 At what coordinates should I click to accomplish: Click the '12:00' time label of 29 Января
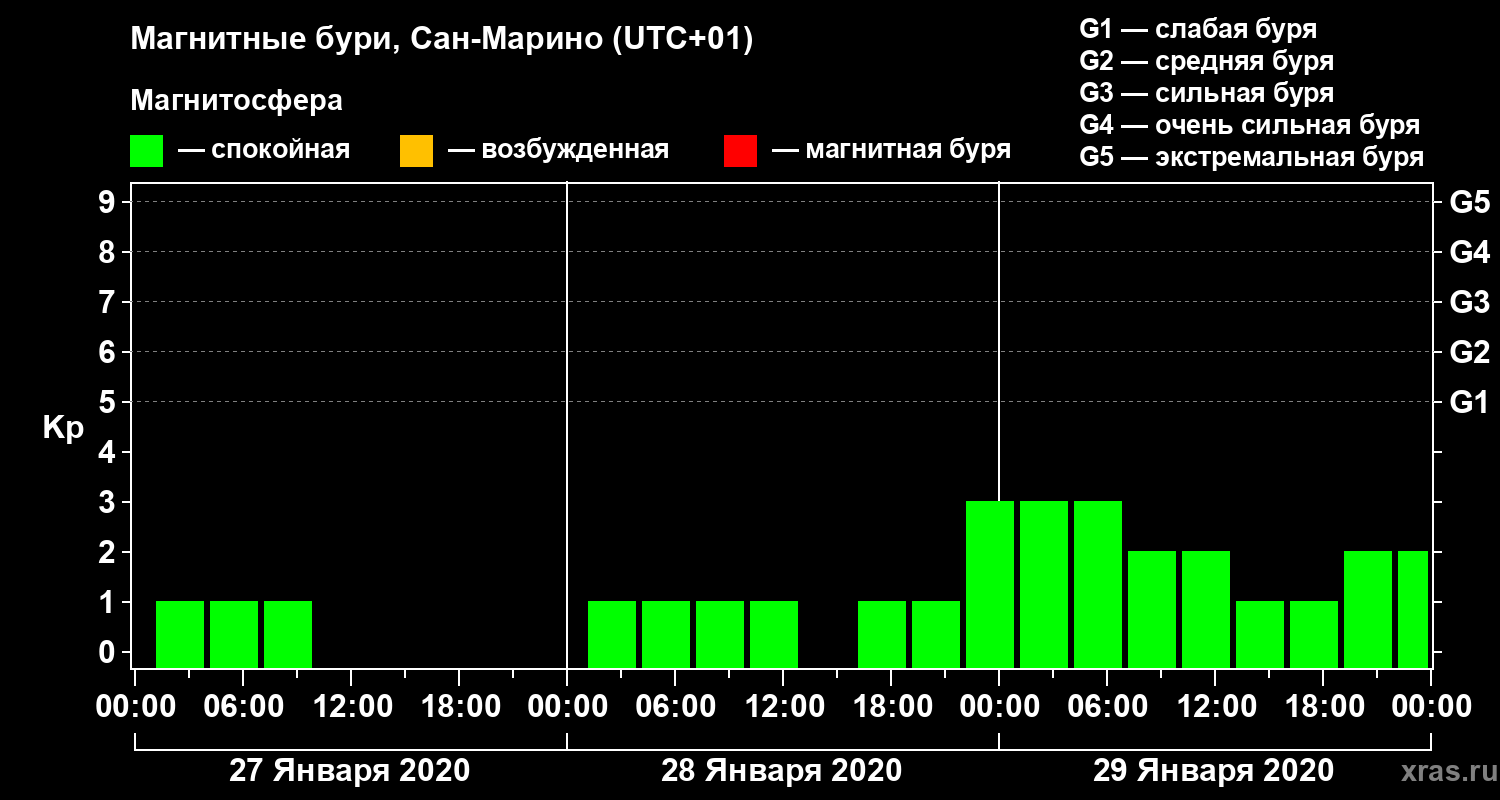click(1215, 707)
